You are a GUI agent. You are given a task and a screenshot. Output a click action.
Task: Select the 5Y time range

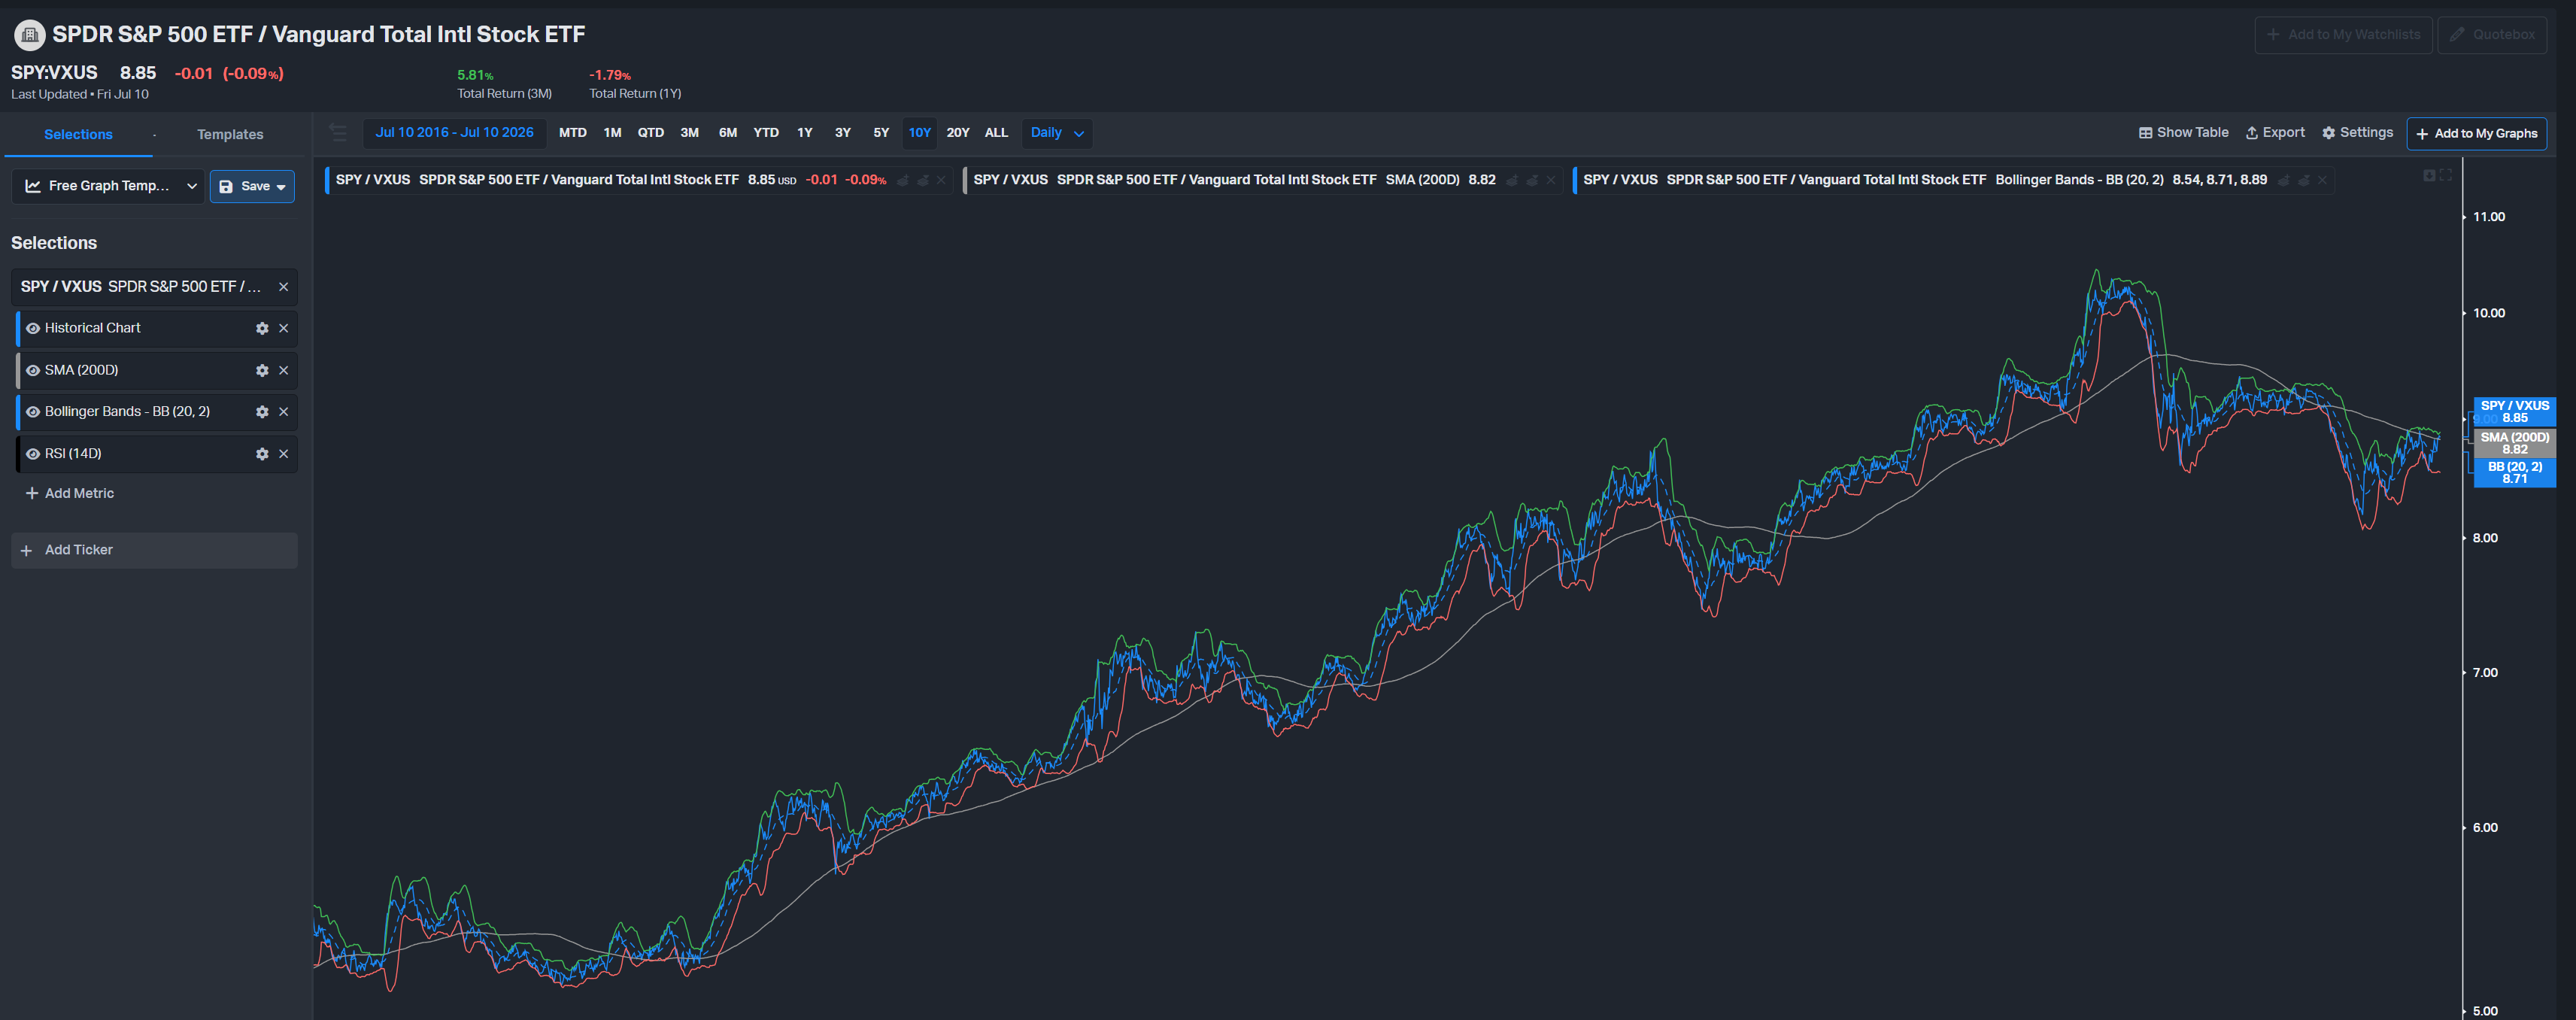(x=881, y=133)
